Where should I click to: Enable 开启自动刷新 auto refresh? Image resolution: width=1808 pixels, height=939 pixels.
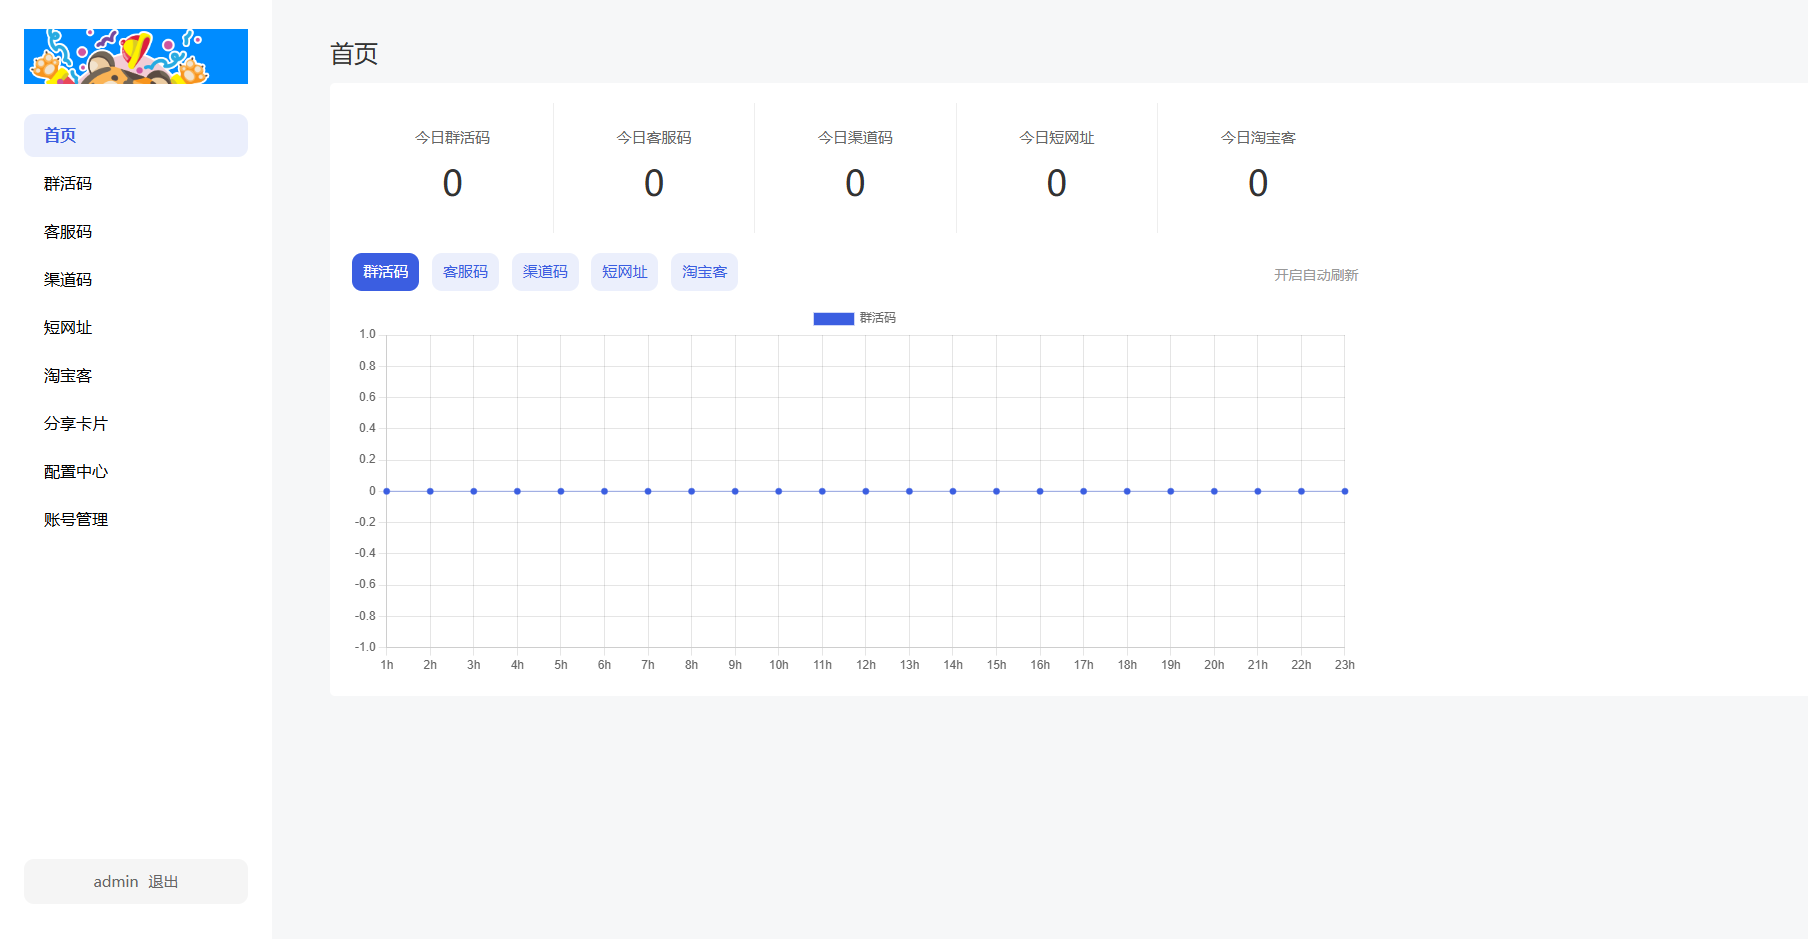click(1315, 275)
